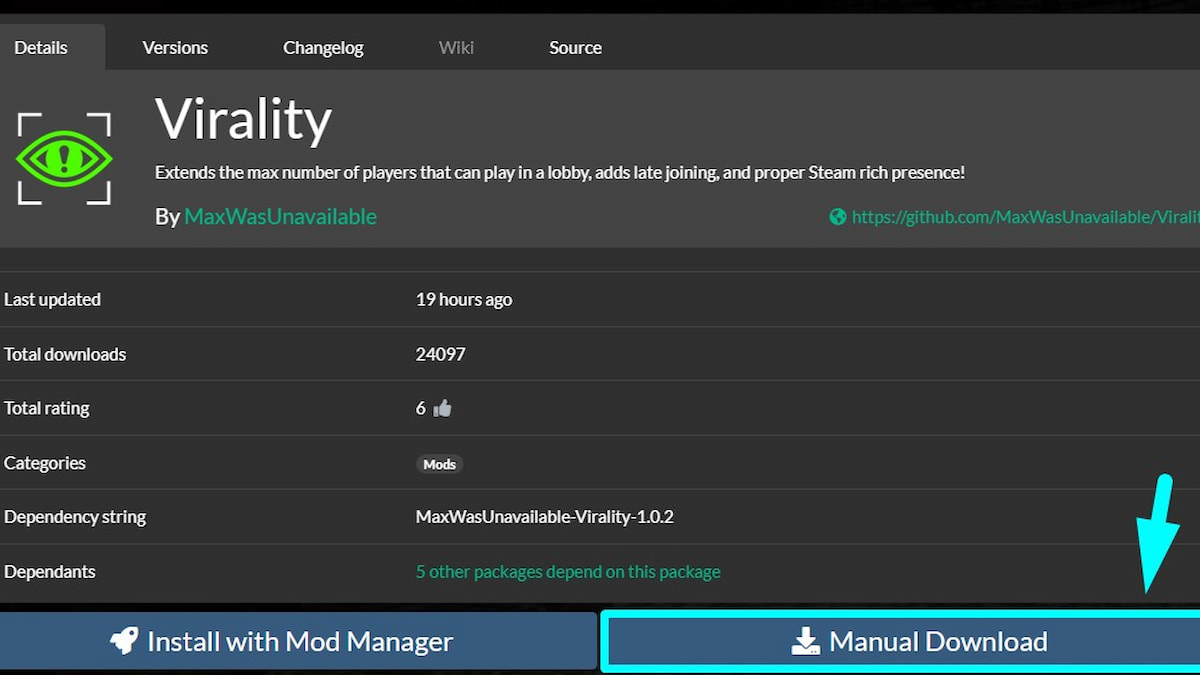Open the greyed-out Wiki tab
This screenshot has height=675, width=1200.
(456, 47)
